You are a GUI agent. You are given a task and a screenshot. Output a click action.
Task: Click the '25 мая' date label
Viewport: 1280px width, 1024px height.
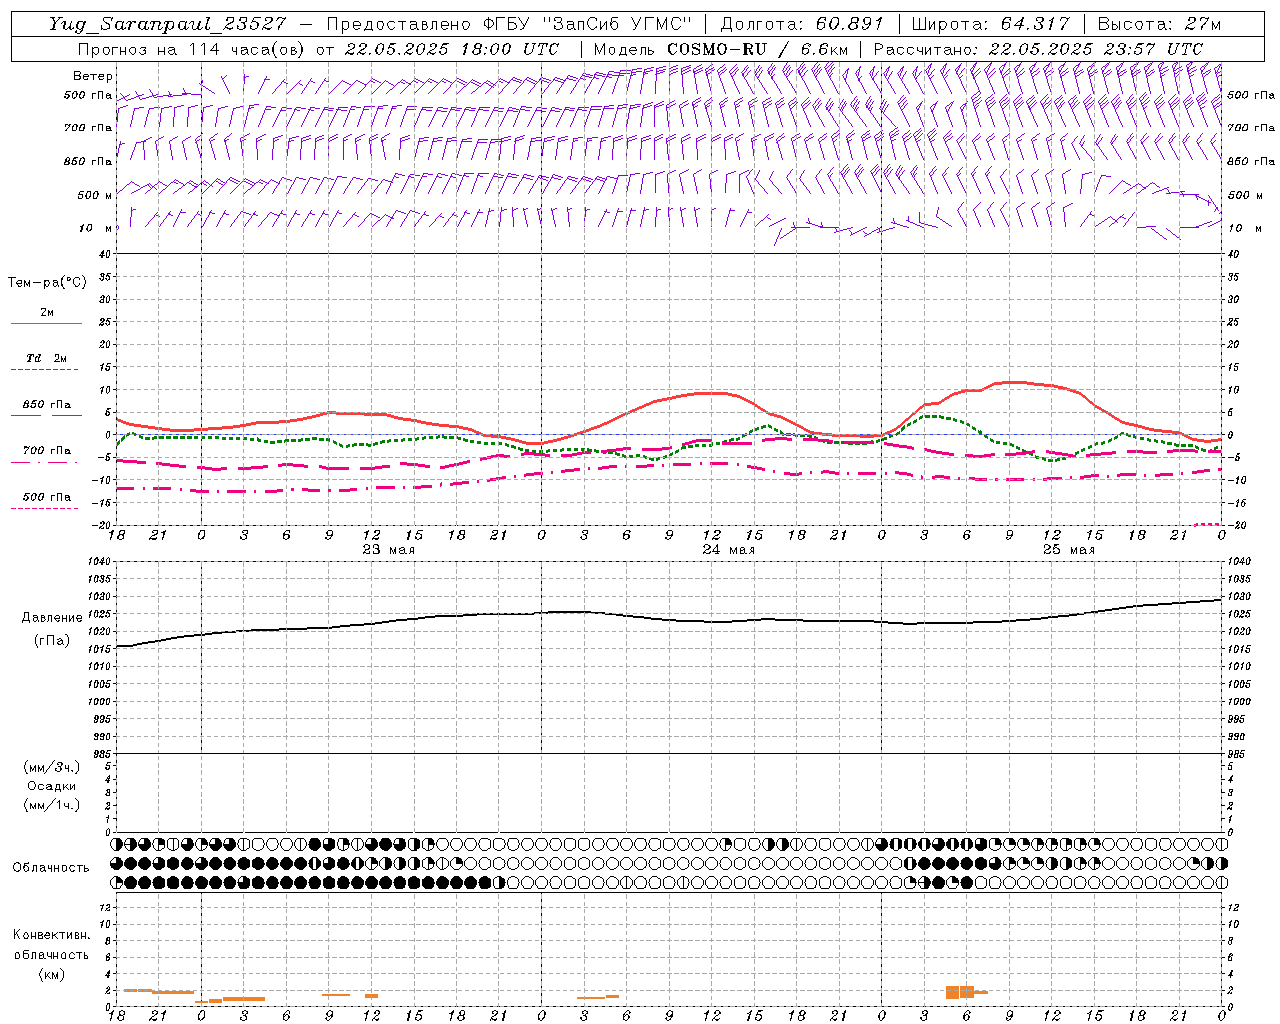(x=1069, y=550)
